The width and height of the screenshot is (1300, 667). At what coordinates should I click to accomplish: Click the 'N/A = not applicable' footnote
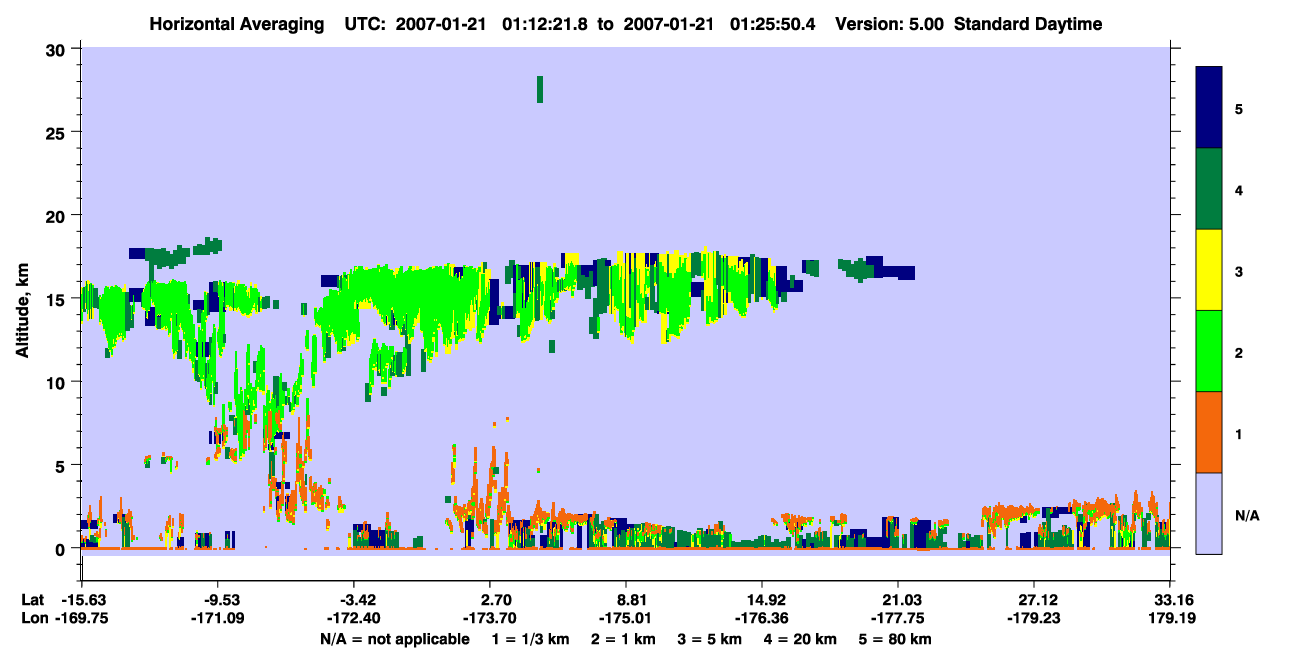(395, 639)
